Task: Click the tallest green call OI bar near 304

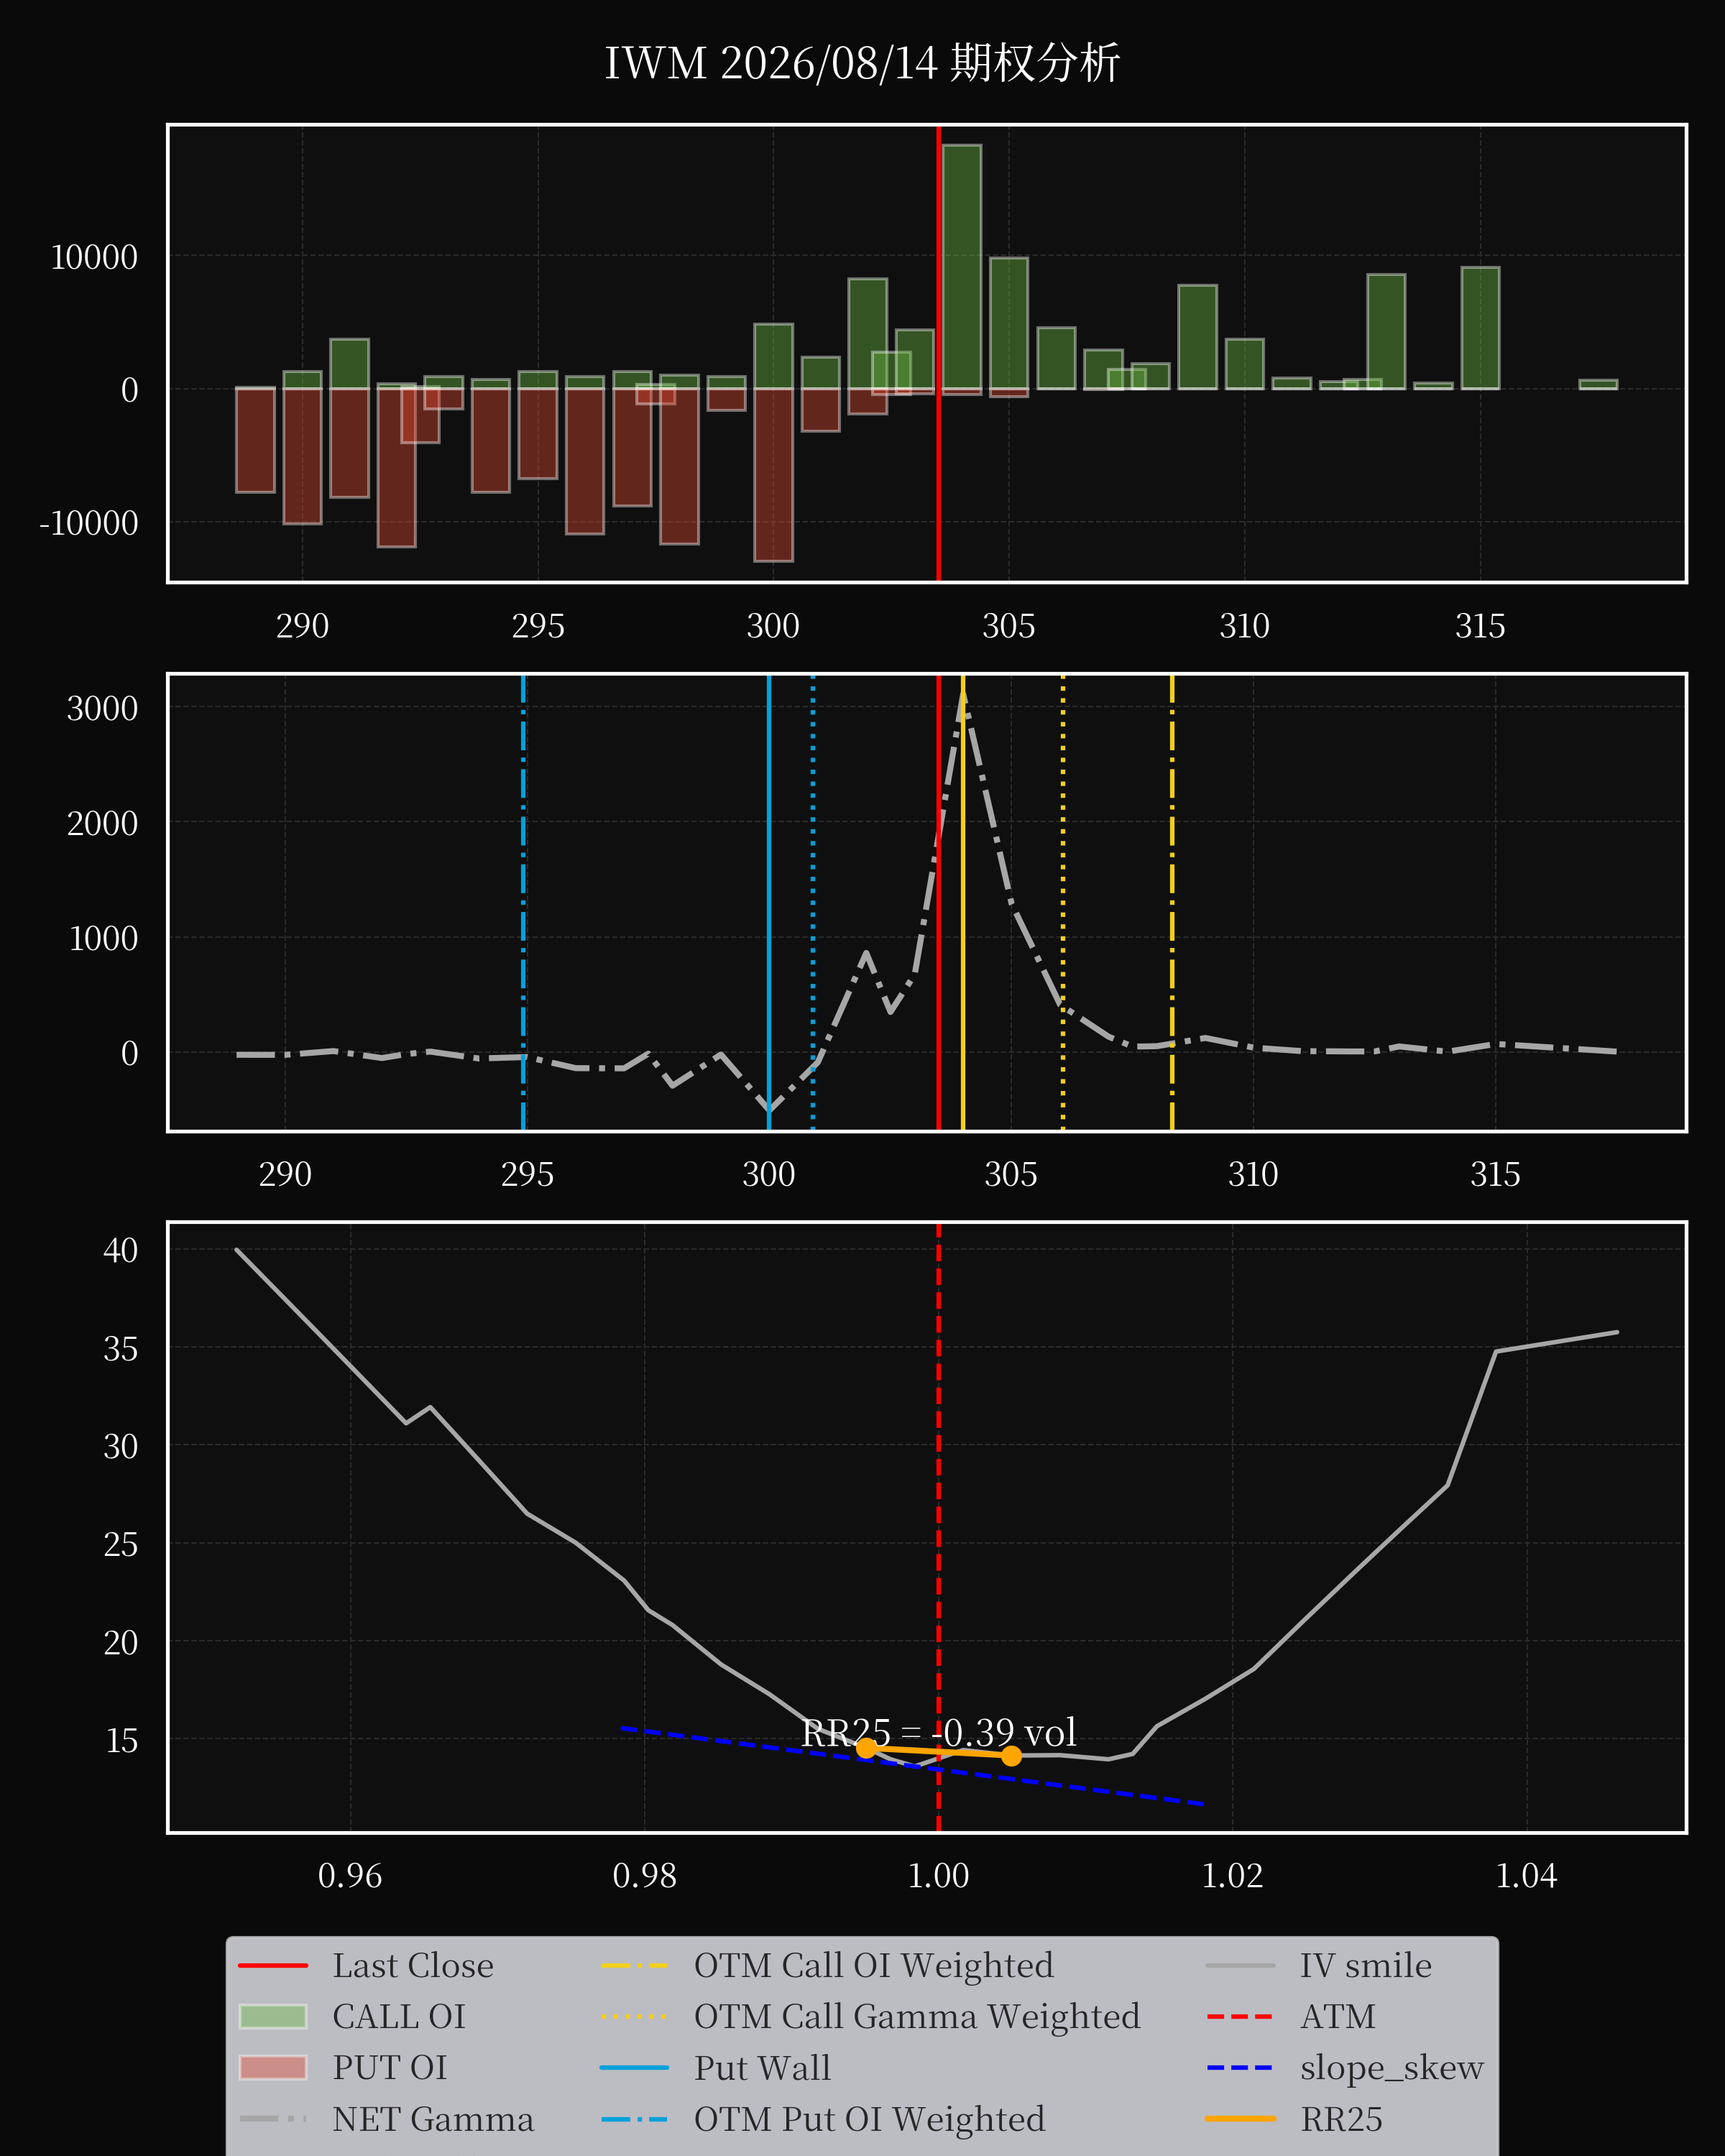Action: click(962, 267)
